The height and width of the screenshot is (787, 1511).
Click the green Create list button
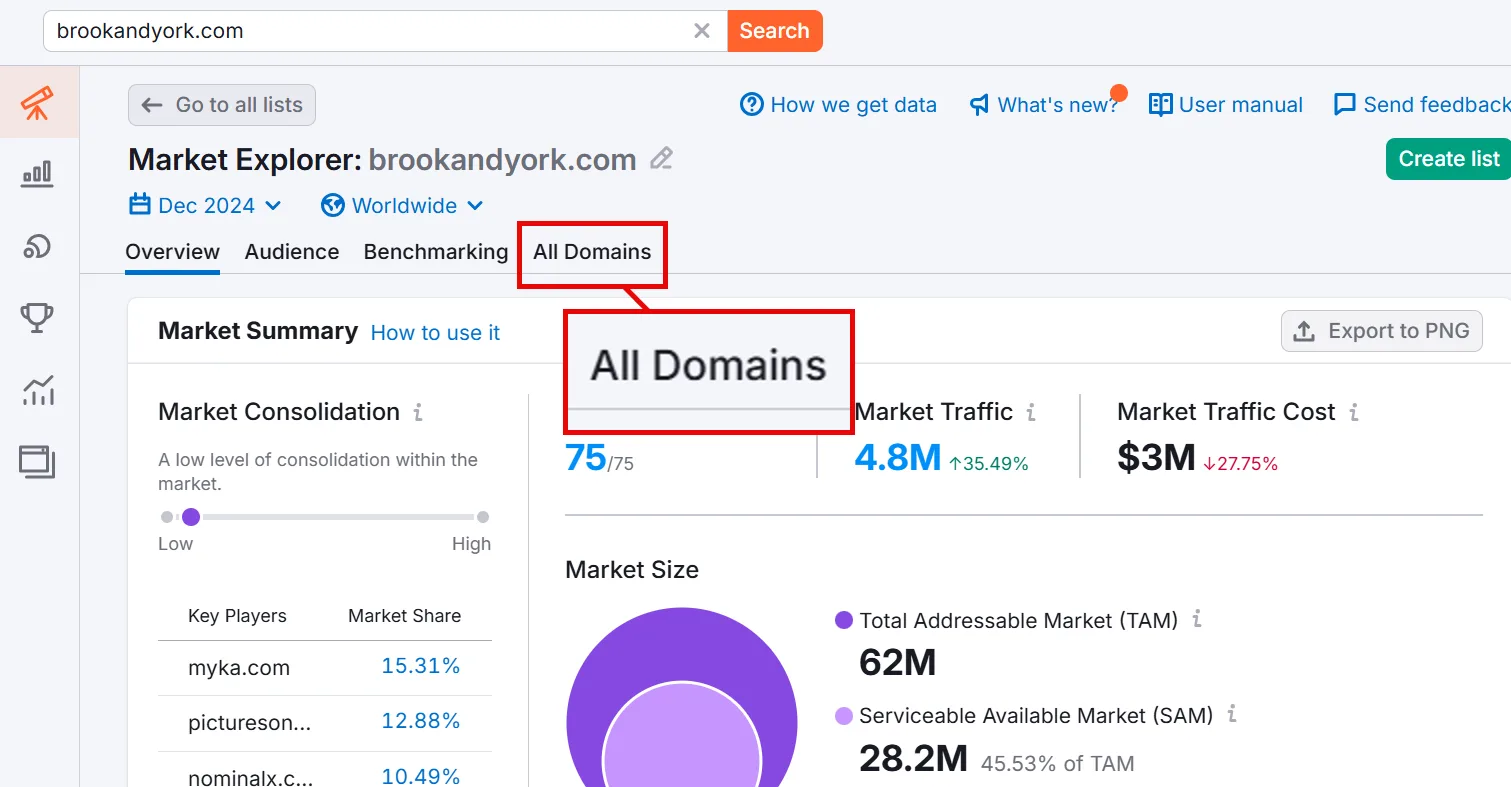point(1448,159)
